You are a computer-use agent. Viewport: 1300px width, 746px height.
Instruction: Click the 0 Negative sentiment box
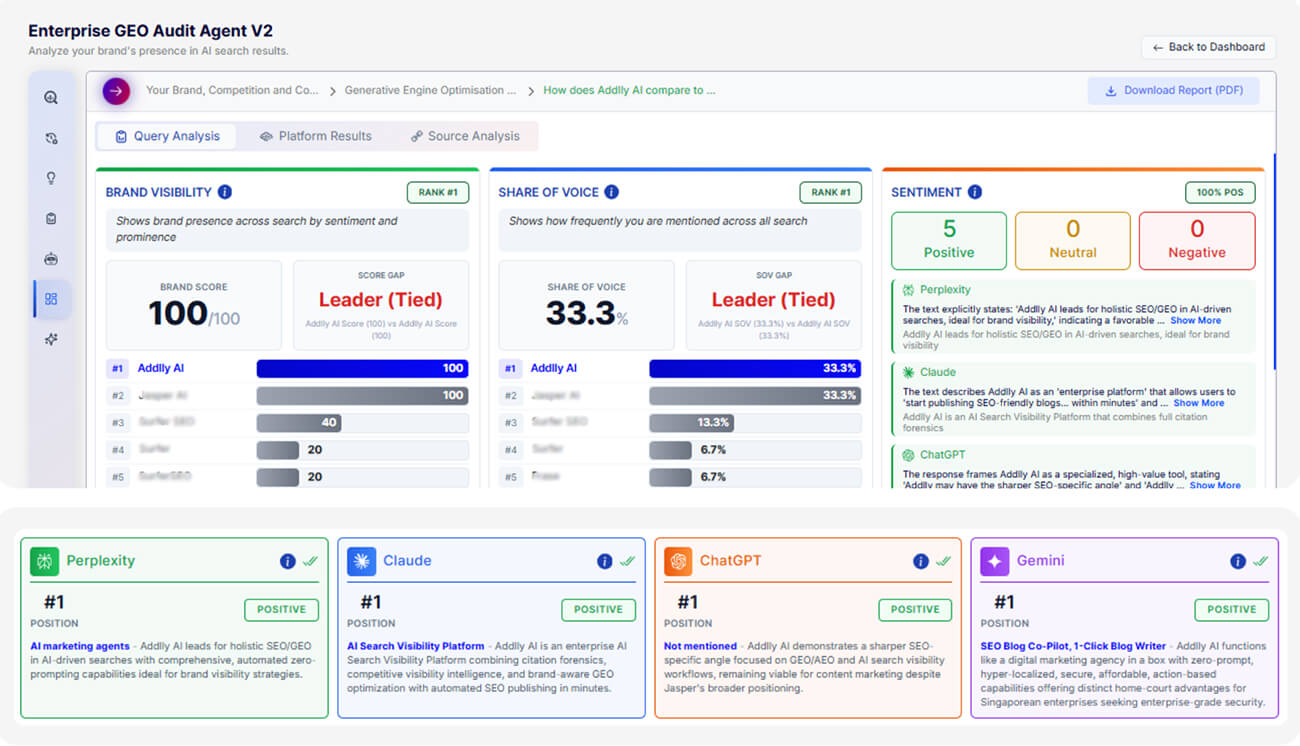[x=1197, y=241]
